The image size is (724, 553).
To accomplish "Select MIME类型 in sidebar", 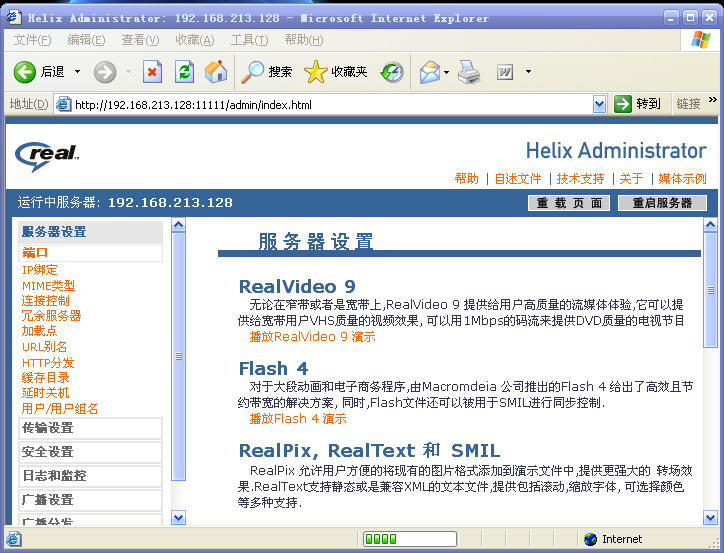I will pyautogui.click(x=48, y=286).
